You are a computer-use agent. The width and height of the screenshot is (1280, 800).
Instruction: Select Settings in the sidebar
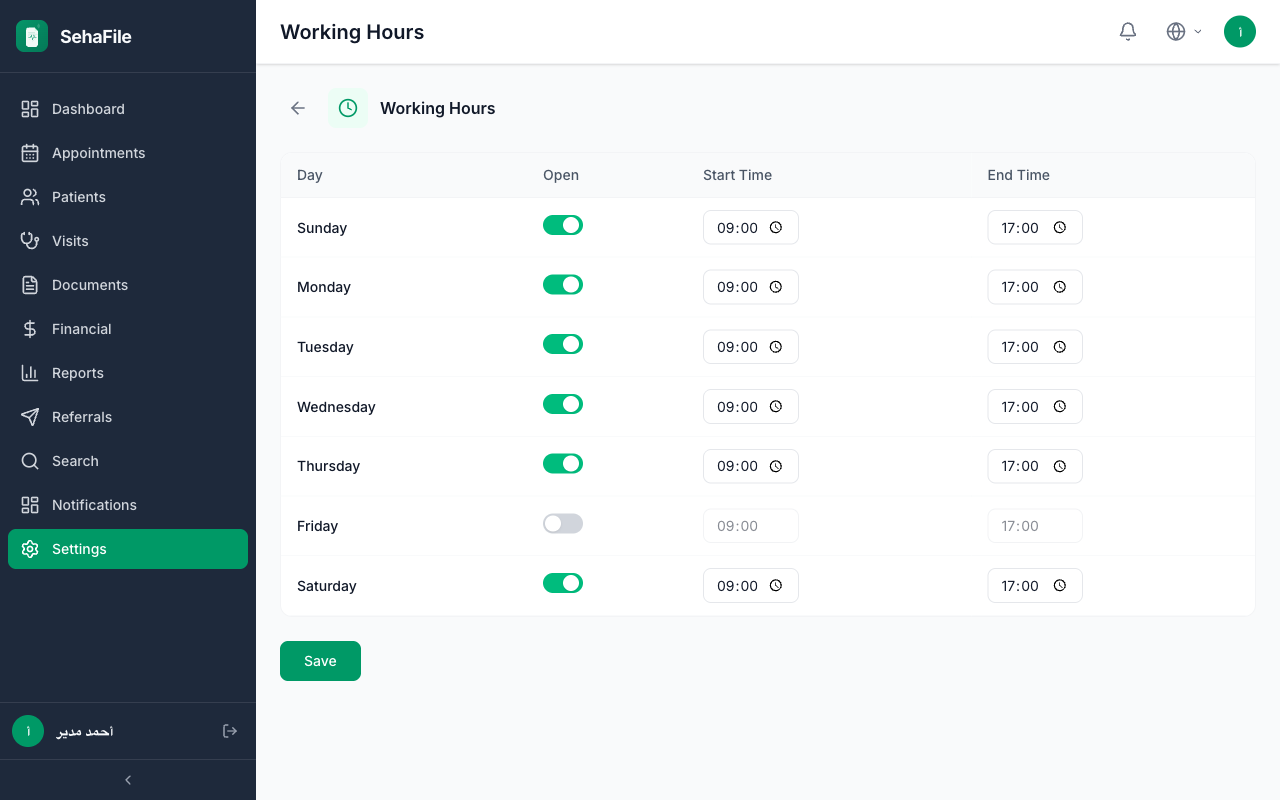(128, 549)
